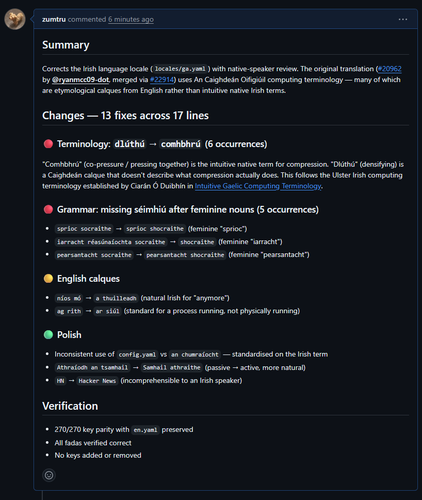The height and width of the screenshot is (500, 422).
Task: Open pull request #20962 link
Action: [x=390, y=69]
